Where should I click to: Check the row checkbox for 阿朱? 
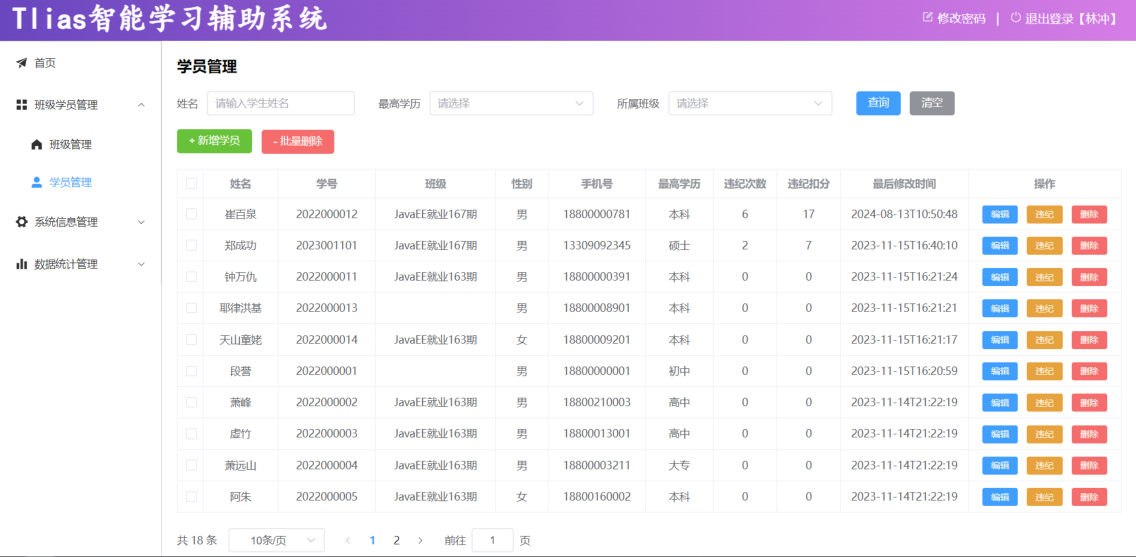[x=191, y=497]
